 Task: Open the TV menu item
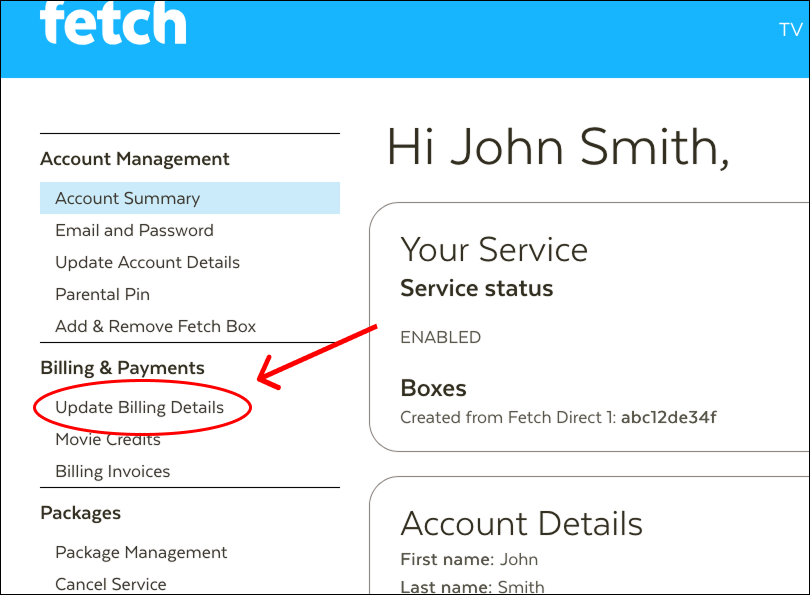[790, 29]
